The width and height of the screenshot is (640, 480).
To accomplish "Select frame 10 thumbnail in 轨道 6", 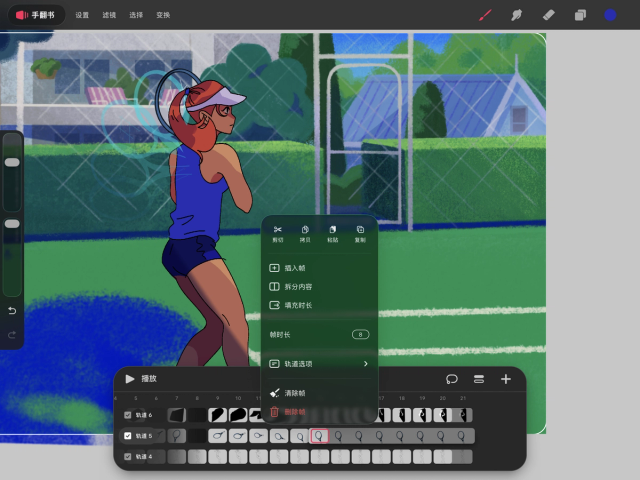I will [x=238, y=415].
